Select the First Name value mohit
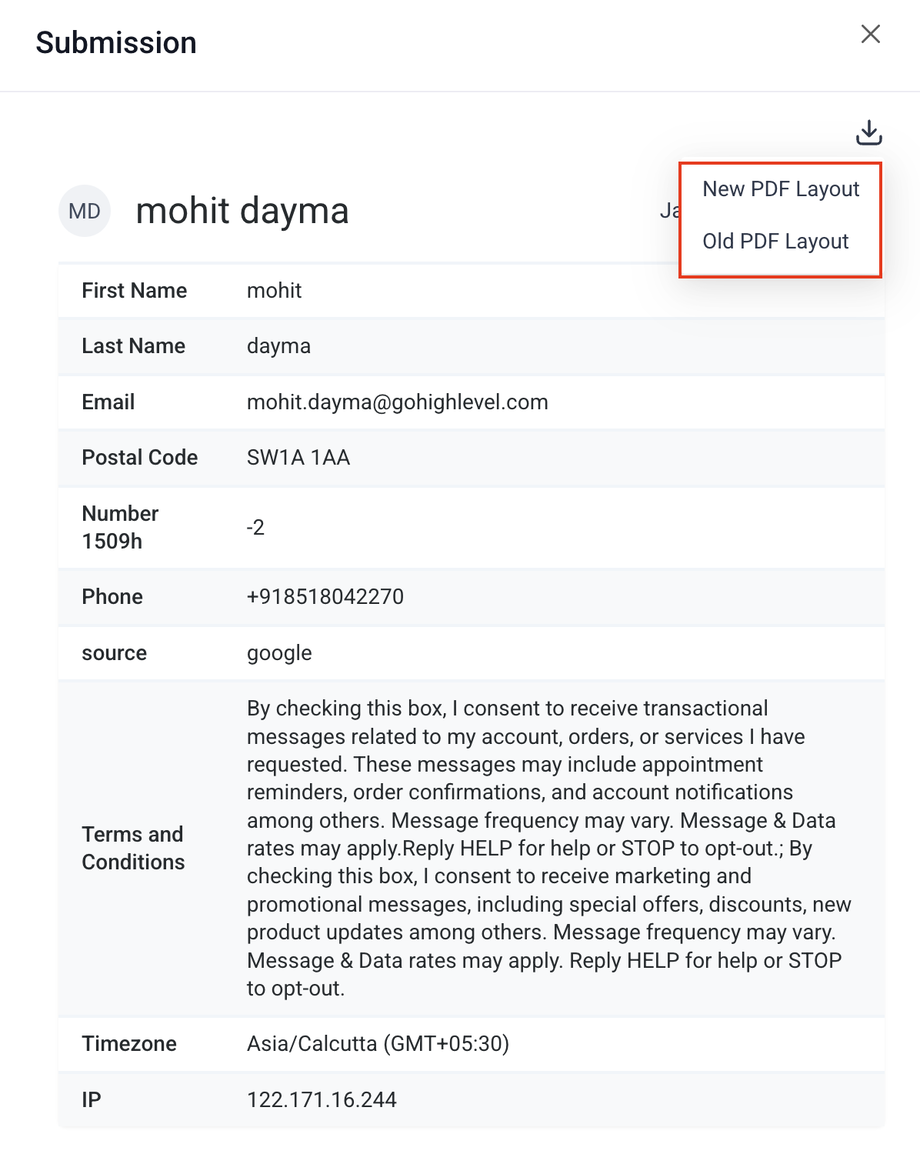Screen dimensions: 920x1154 coord(274,291)
